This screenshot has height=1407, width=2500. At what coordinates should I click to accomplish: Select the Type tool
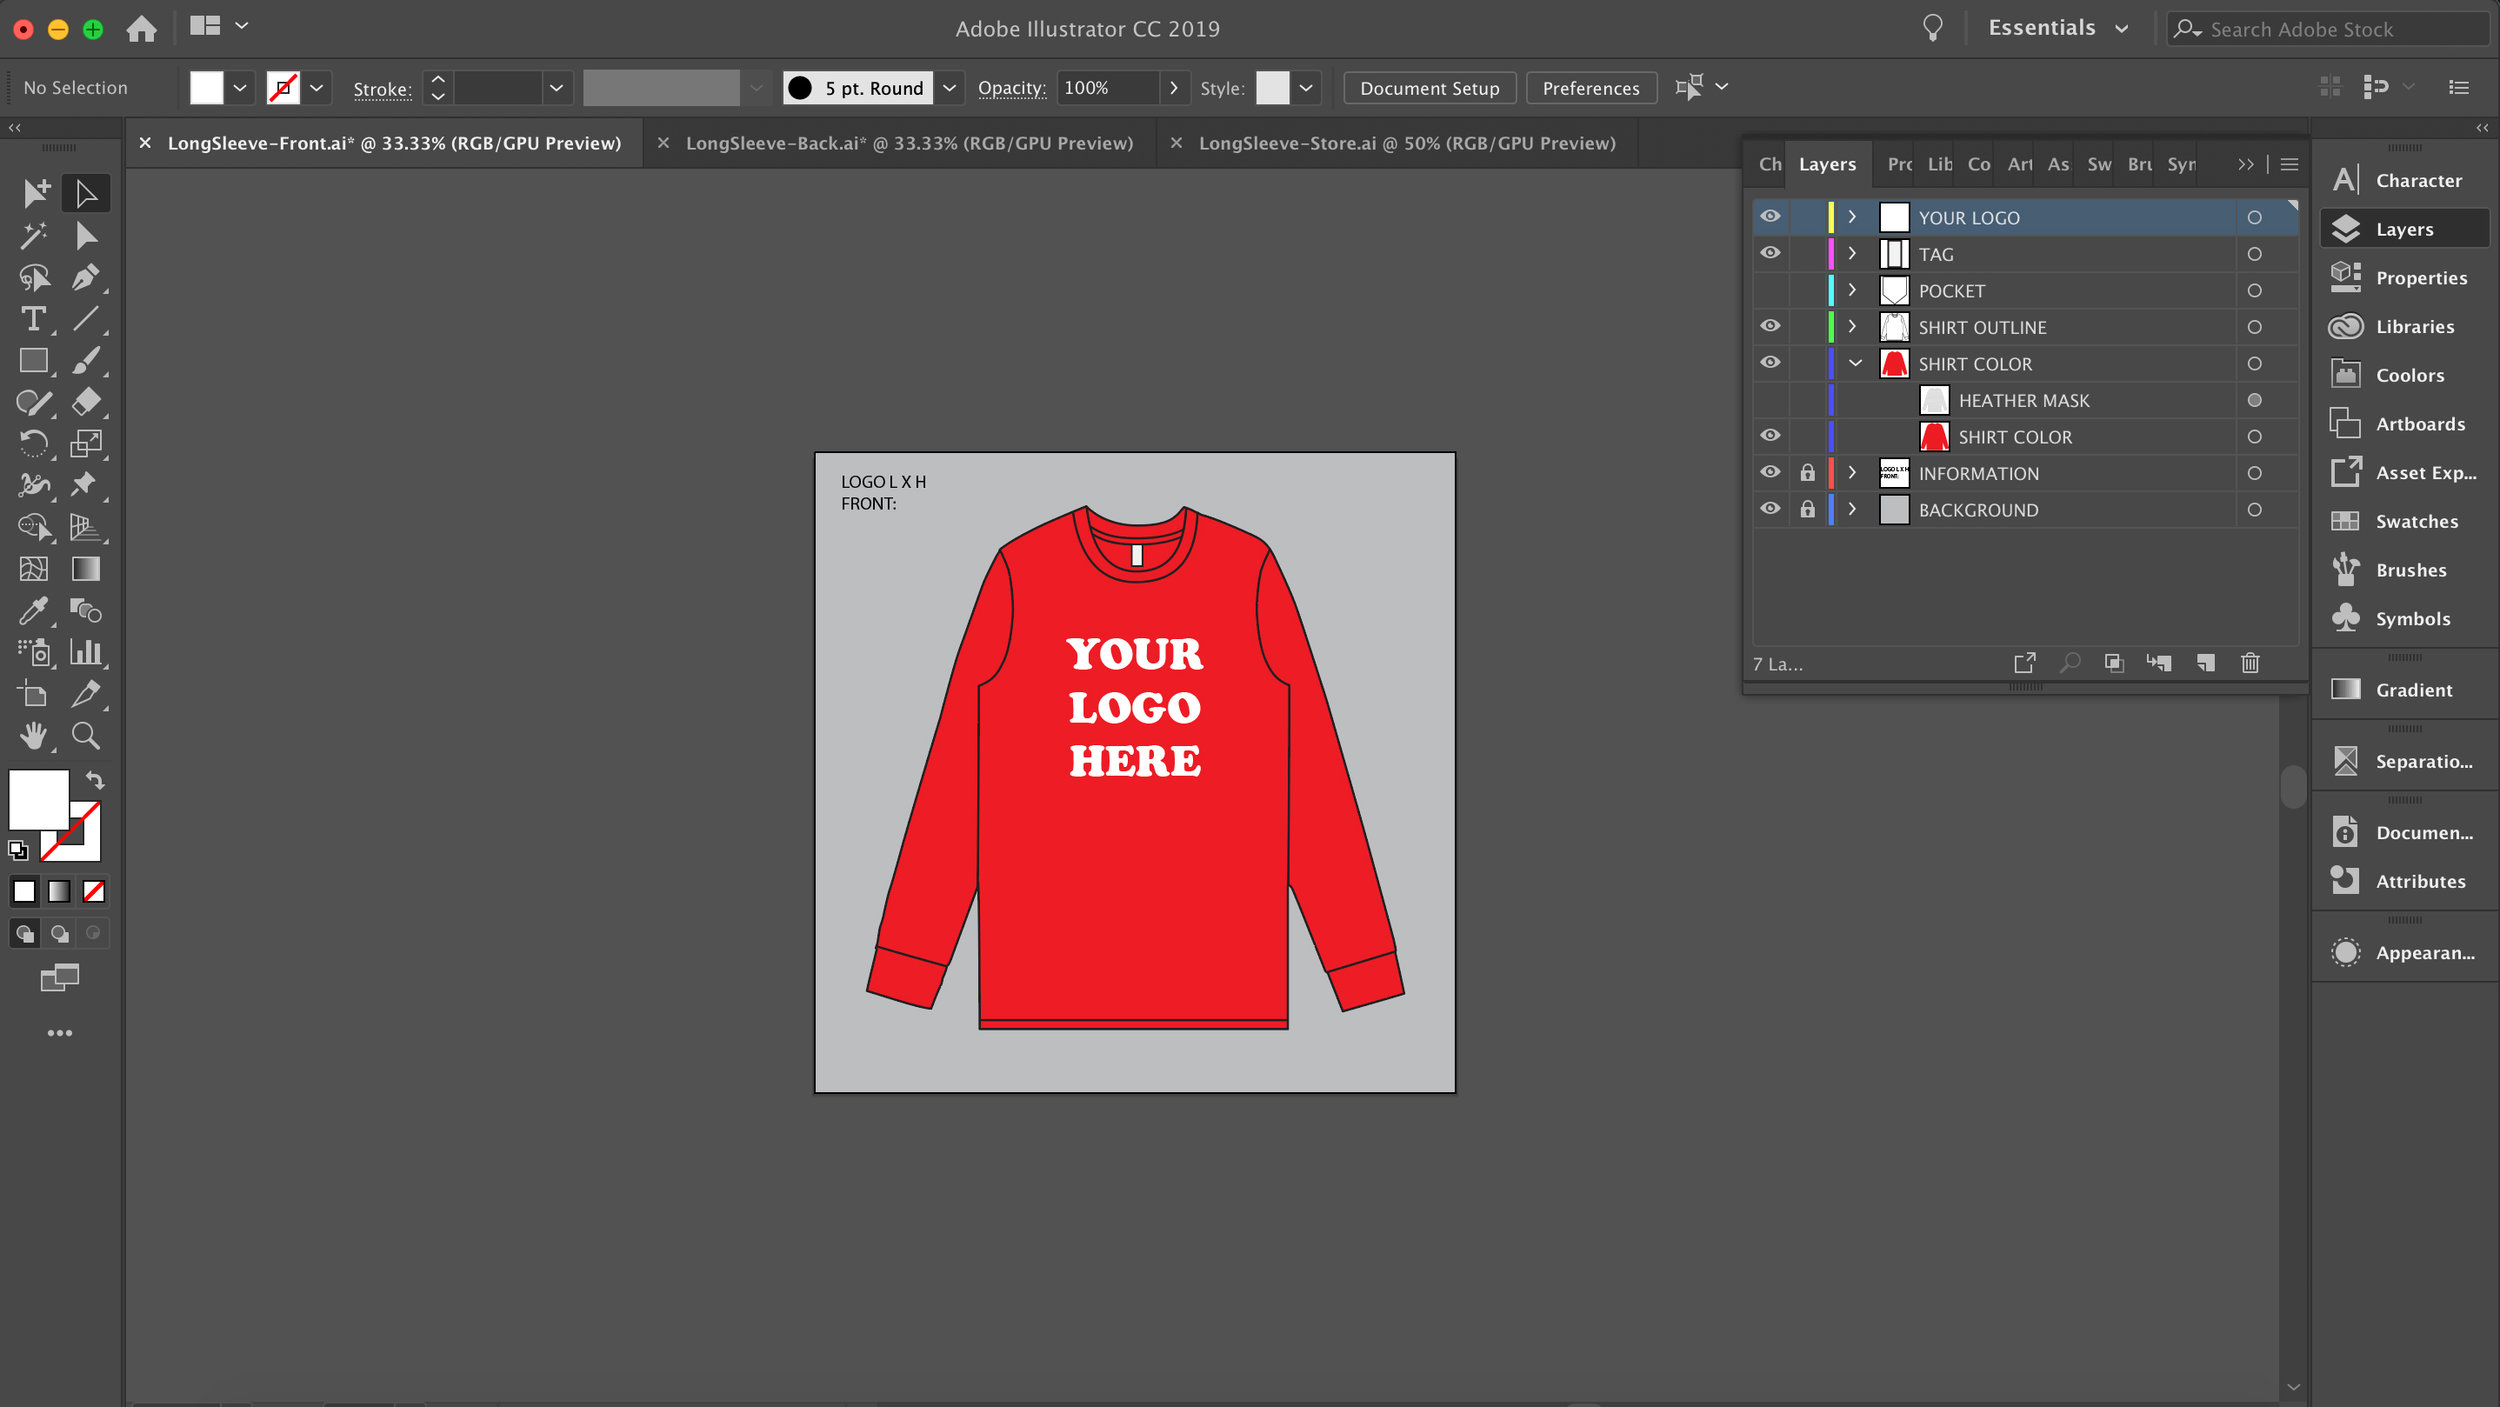[33, 319]
